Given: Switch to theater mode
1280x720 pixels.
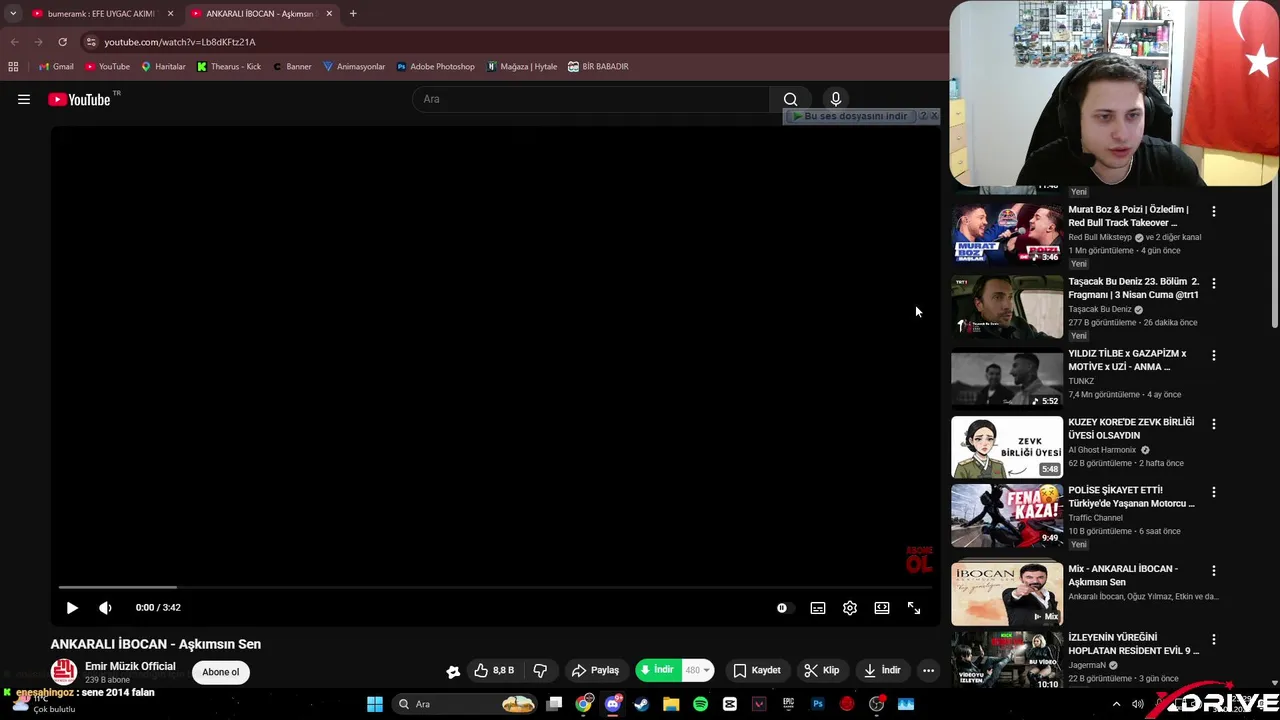Looking at the screenshot, I should pos(882,607).
